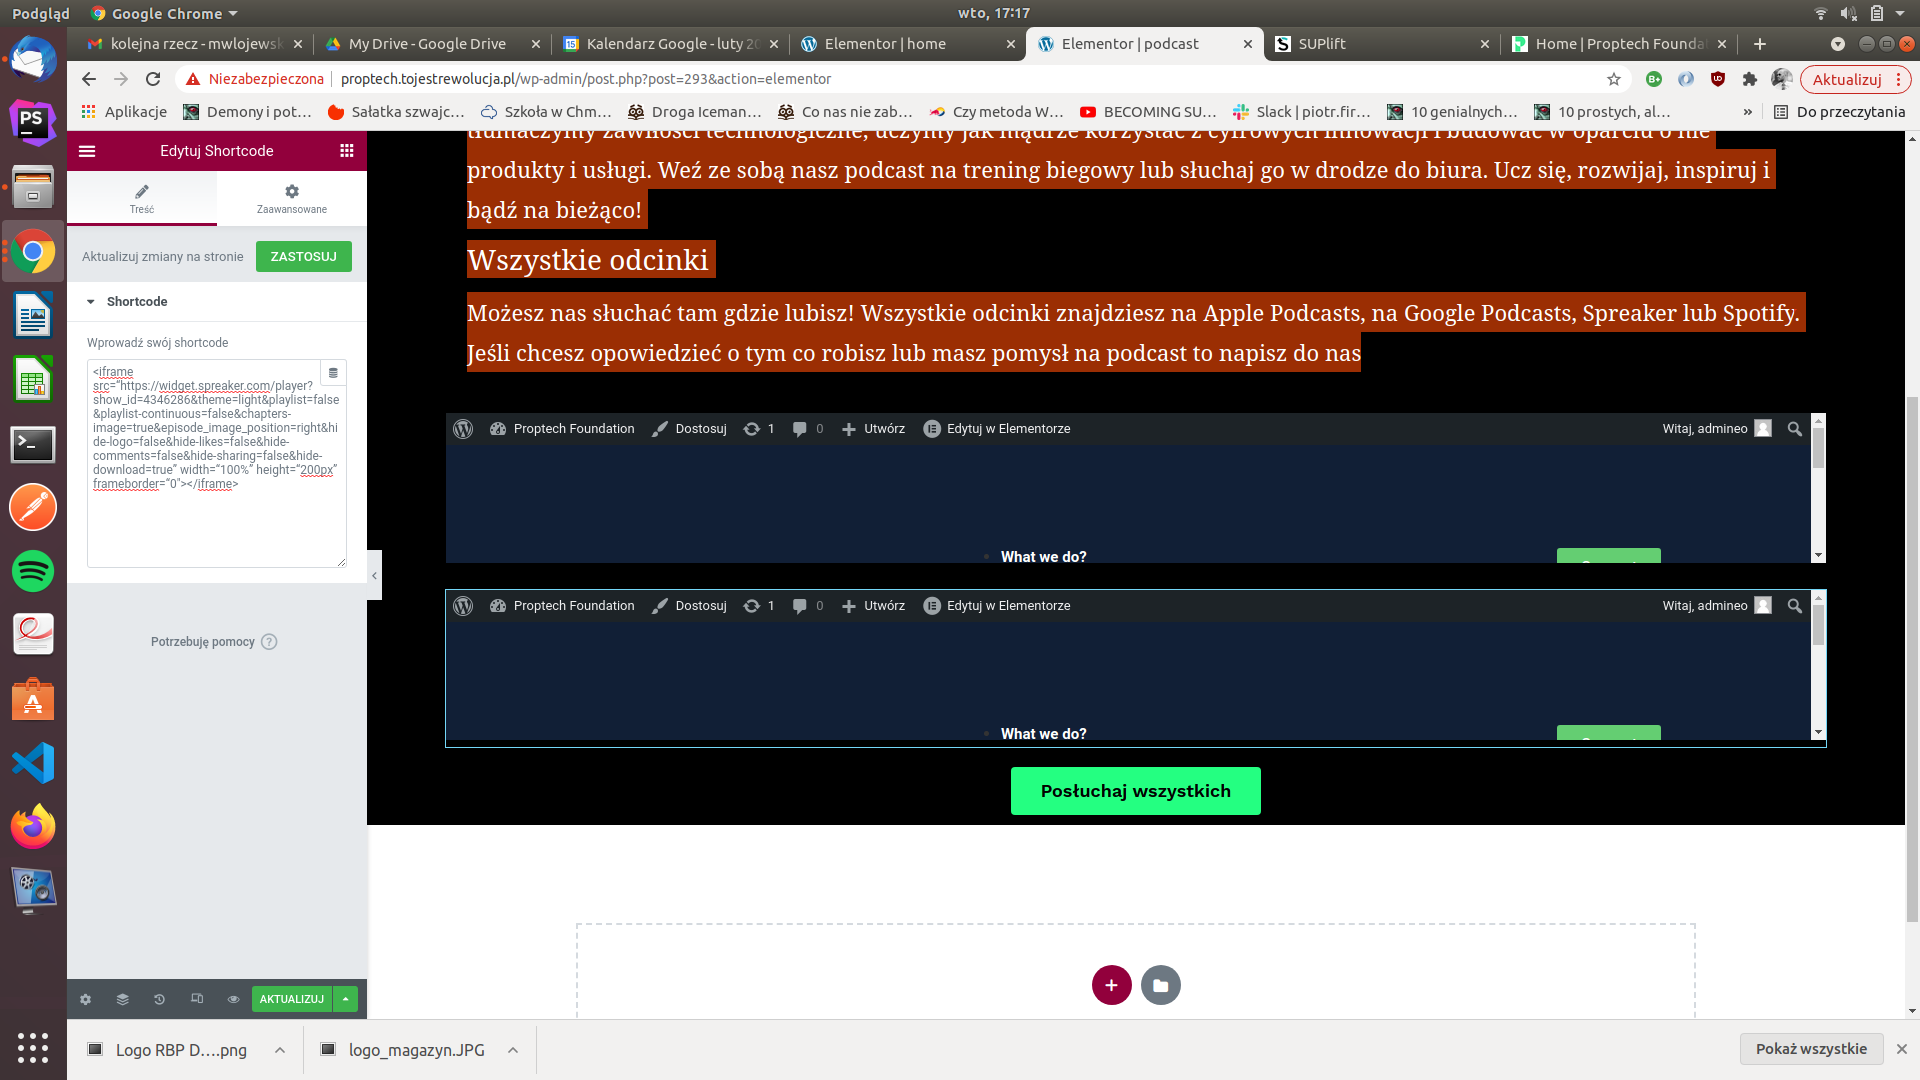Image resolution: width=1920 pixels, height=1080 pixels.
Task: Click inside the shortcode text field
Action: click(x=215, y=460)
